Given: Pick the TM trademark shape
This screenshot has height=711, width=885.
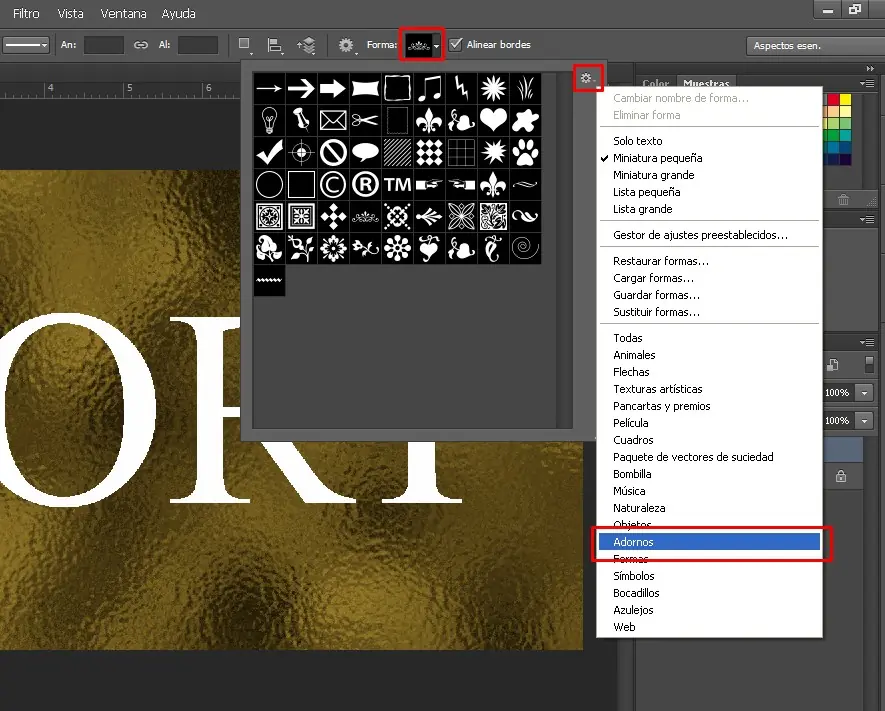Looking at the screenshot, I should (x=397, y=185).
